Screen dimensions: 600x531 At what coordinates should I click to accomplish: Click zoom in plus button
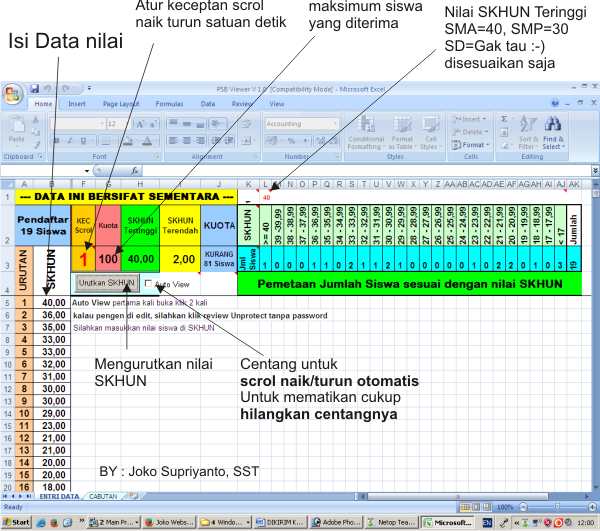tap(592, 507)
